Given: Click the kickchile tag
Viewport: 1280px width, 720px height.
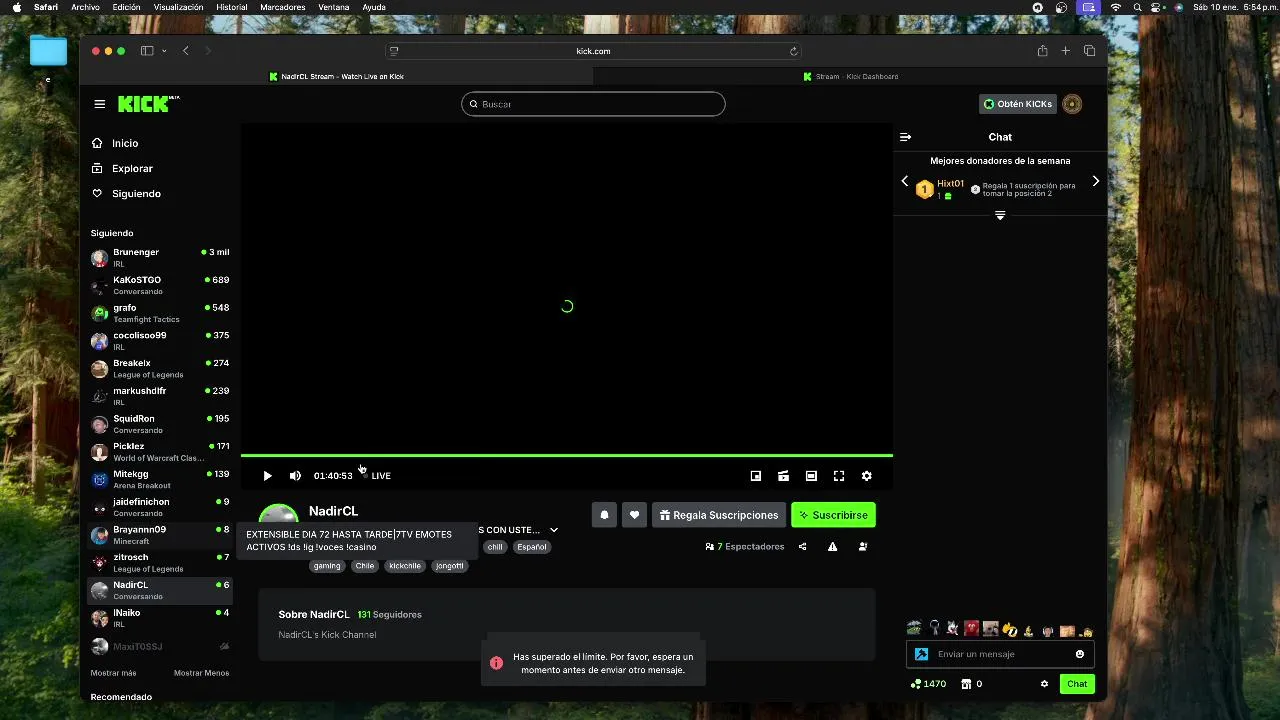Looking at the screenshot, I should 405,566.
